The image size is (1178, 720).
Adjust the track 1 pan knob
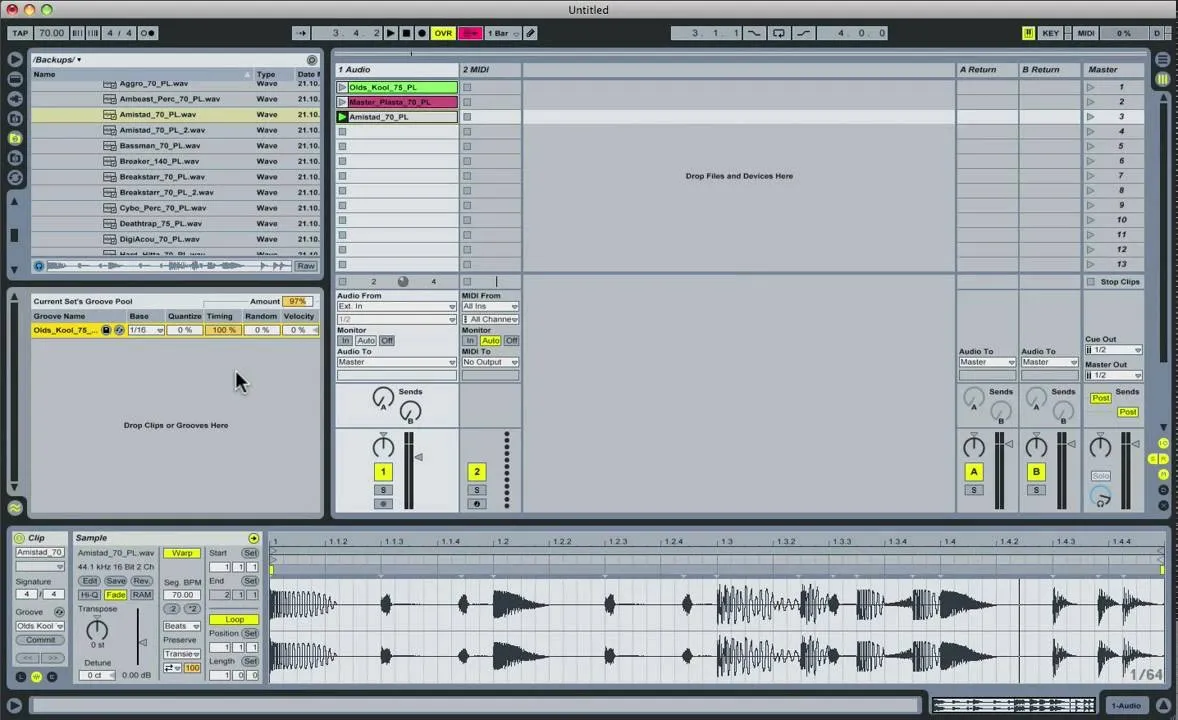[383, 446]
